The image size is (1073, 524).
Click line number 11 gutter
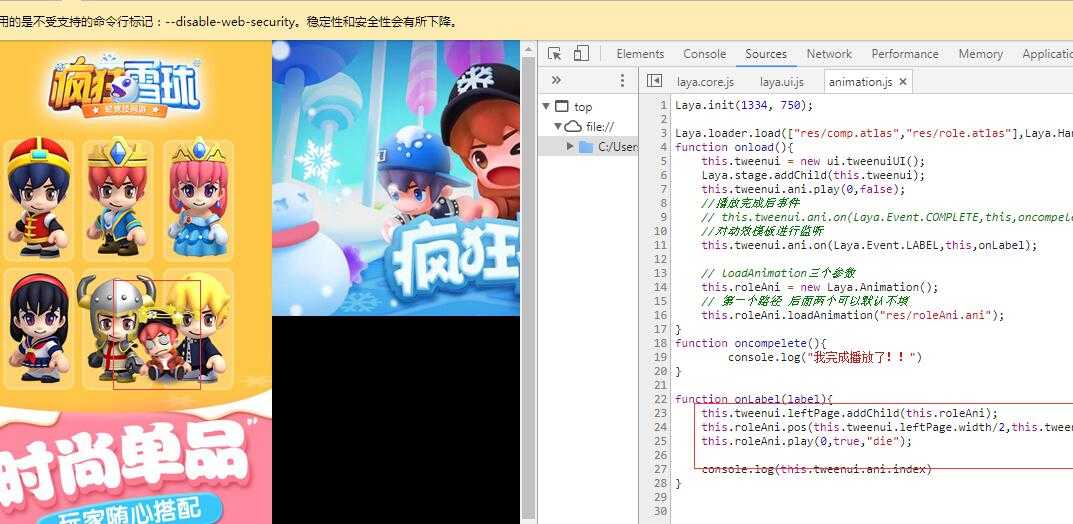coord(660,245)
